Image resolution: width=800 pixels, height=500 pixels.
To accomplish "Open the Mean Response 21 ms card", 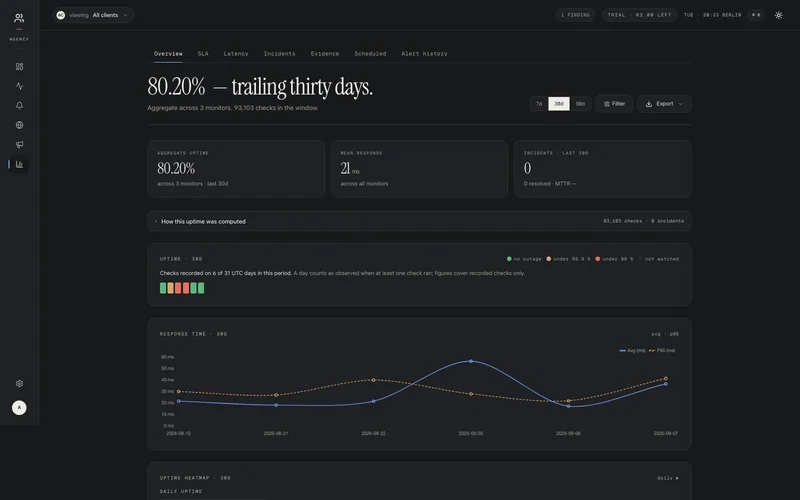I will click(x=419, y=169).
